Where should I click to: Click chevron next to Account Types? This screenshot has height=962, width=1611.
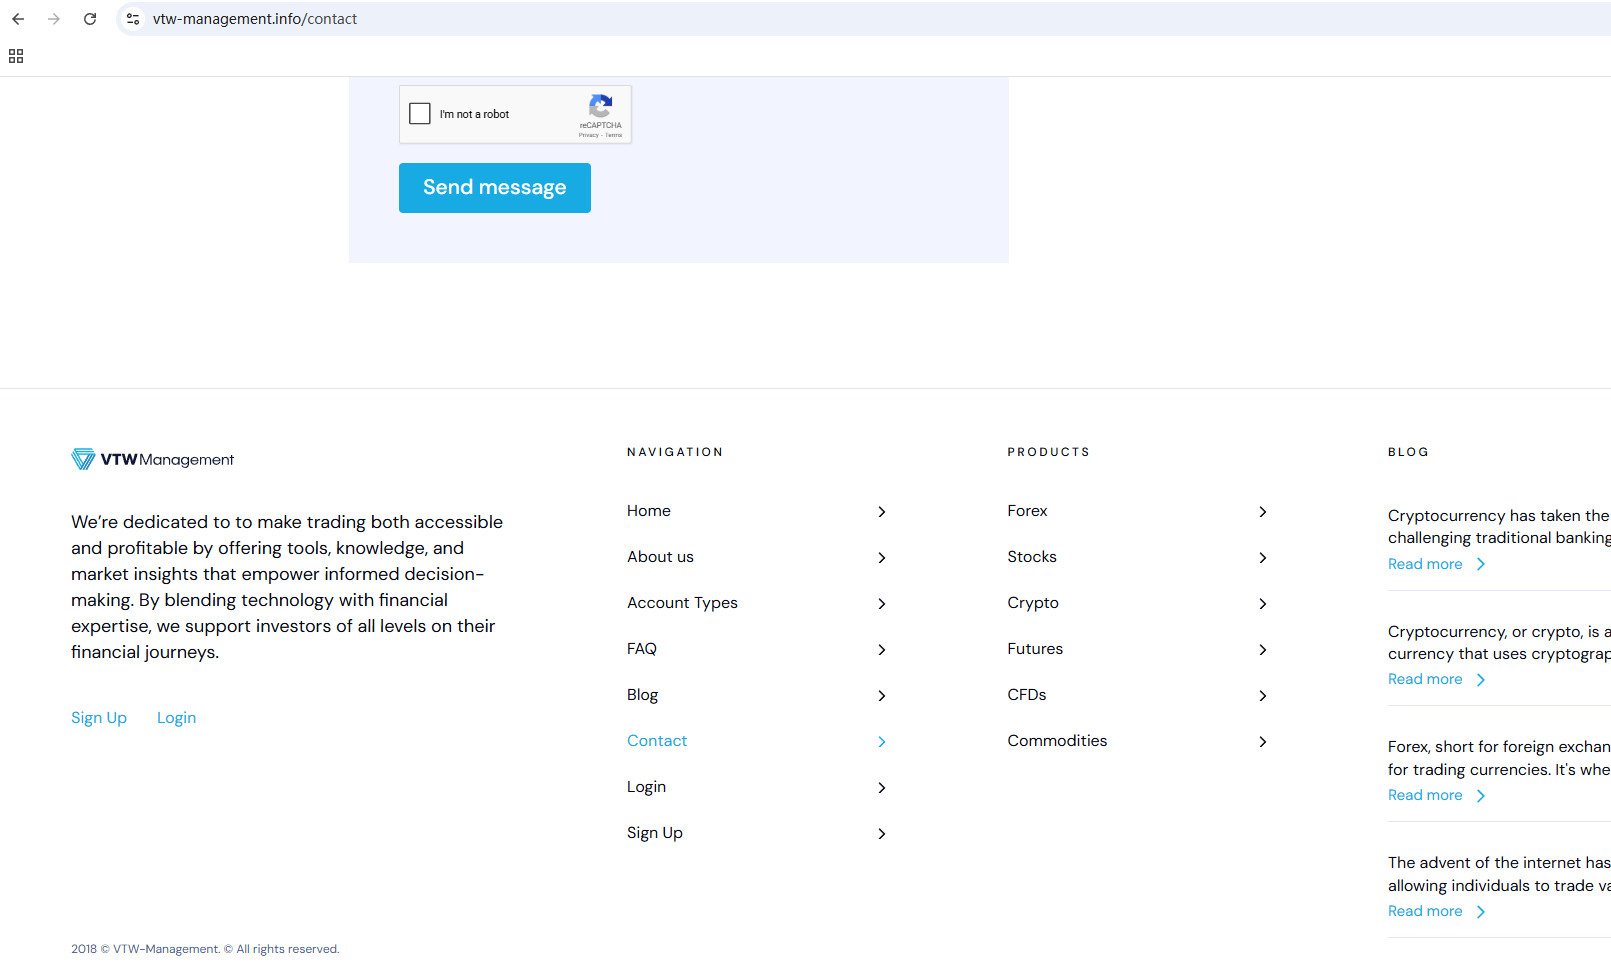pyautogui.click(x=881, y=604)
